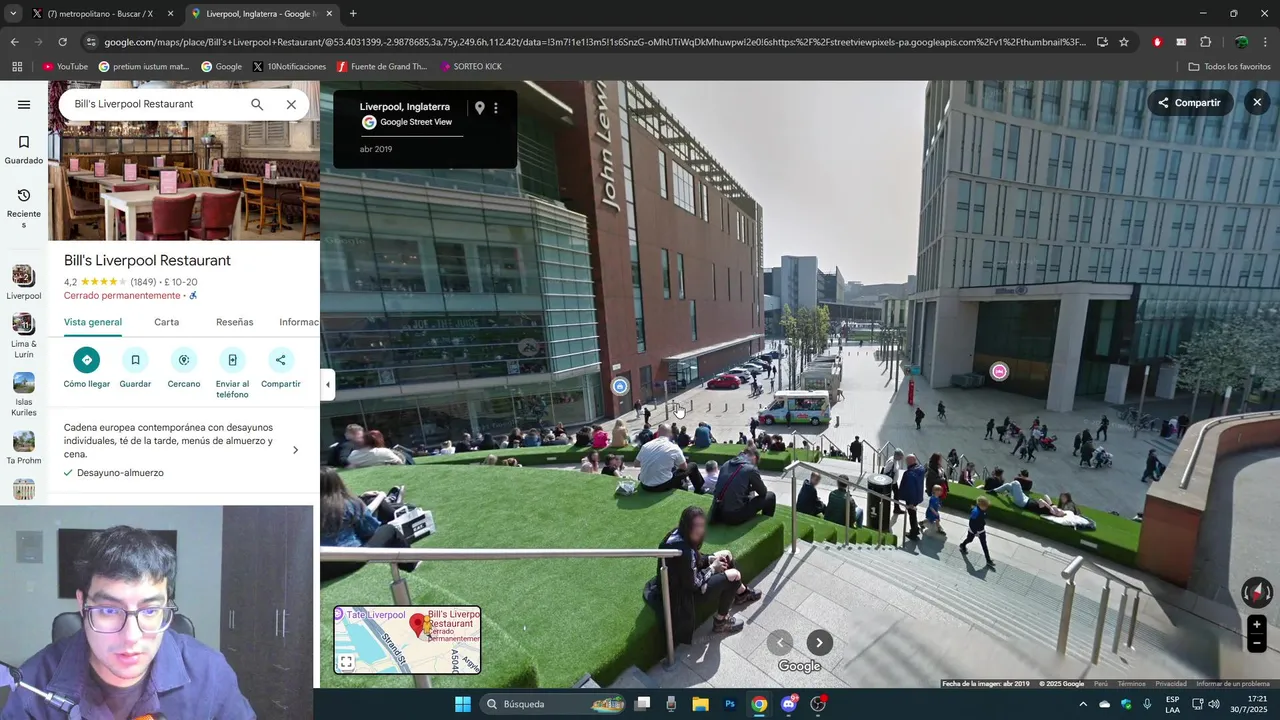The width and height of the screenshot is (1280, 720).
Task: Click the taskbar Búsqueda search box
Action: click(x=553, y=704)
